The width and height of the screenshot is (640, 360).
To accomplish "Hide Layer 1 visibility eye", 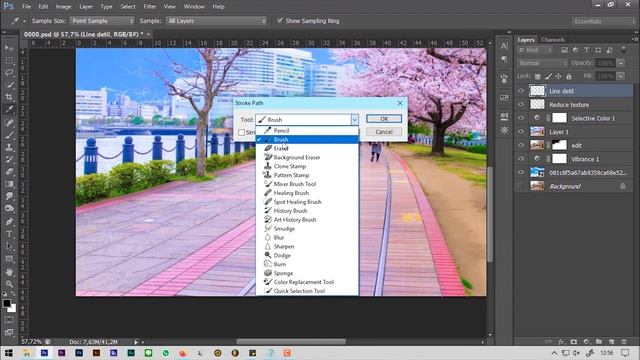I will (521, 131).
